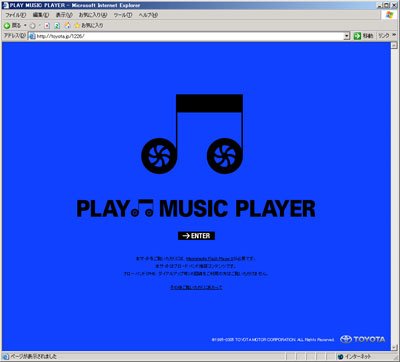Click the Stop page loading icon
This screenshot has width=400, height=362.
(47, 26)
